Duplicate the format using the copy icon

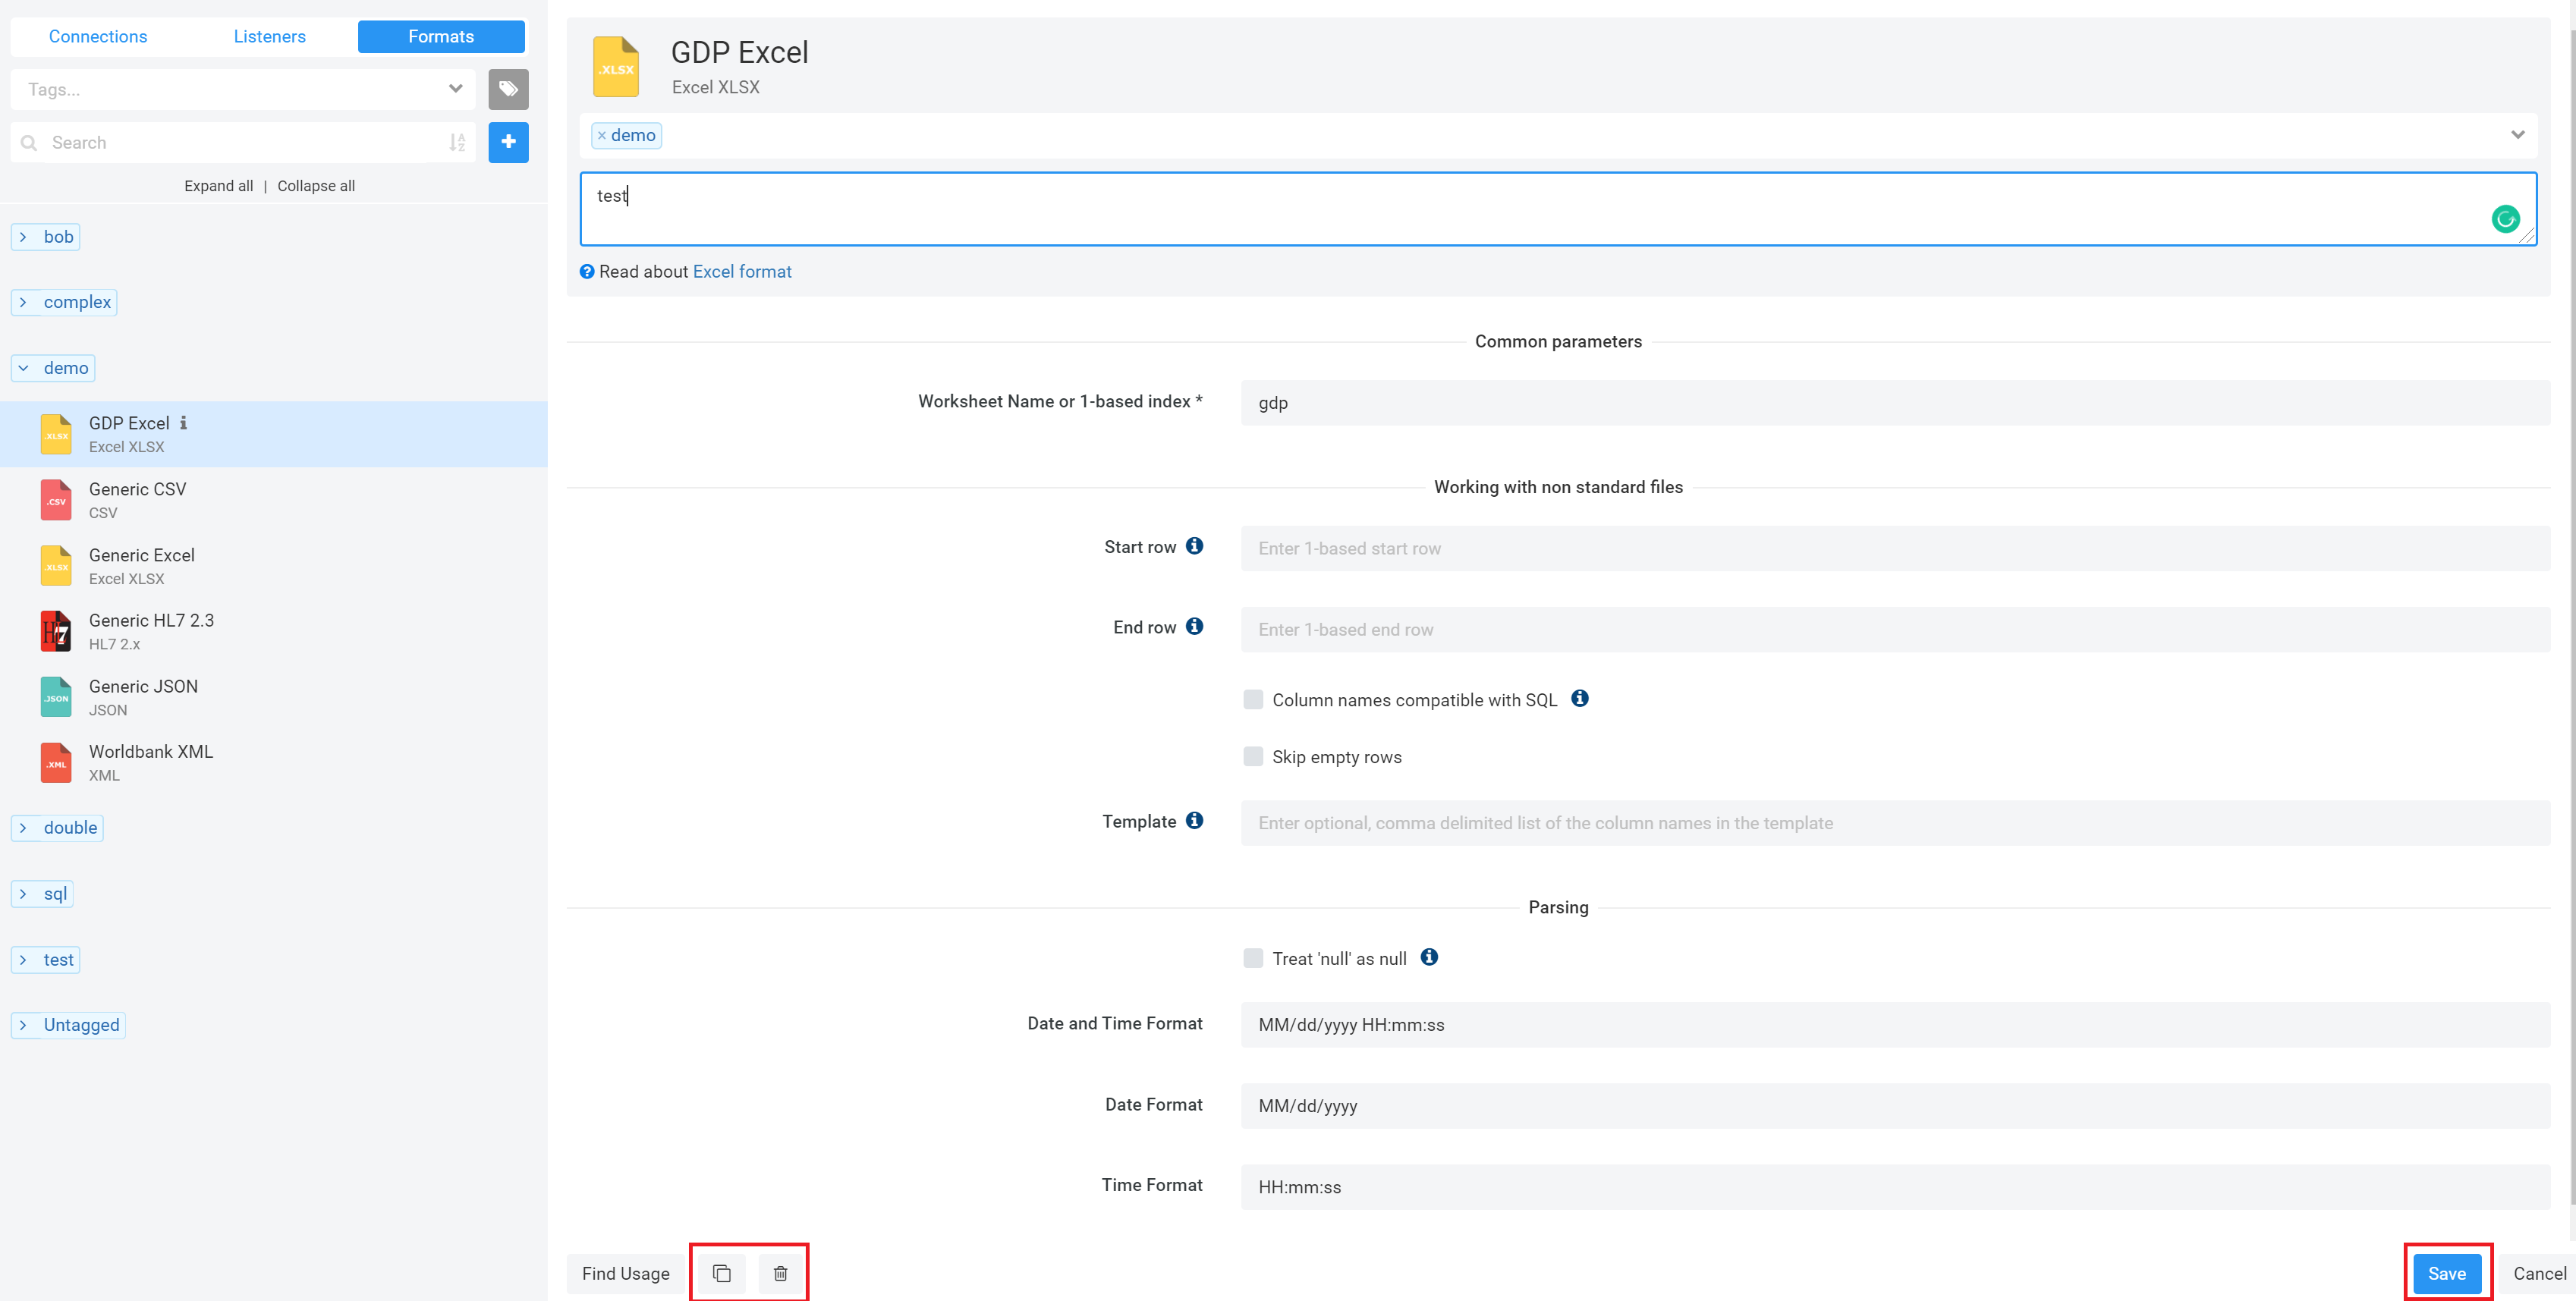click(x=721, y=1273)
